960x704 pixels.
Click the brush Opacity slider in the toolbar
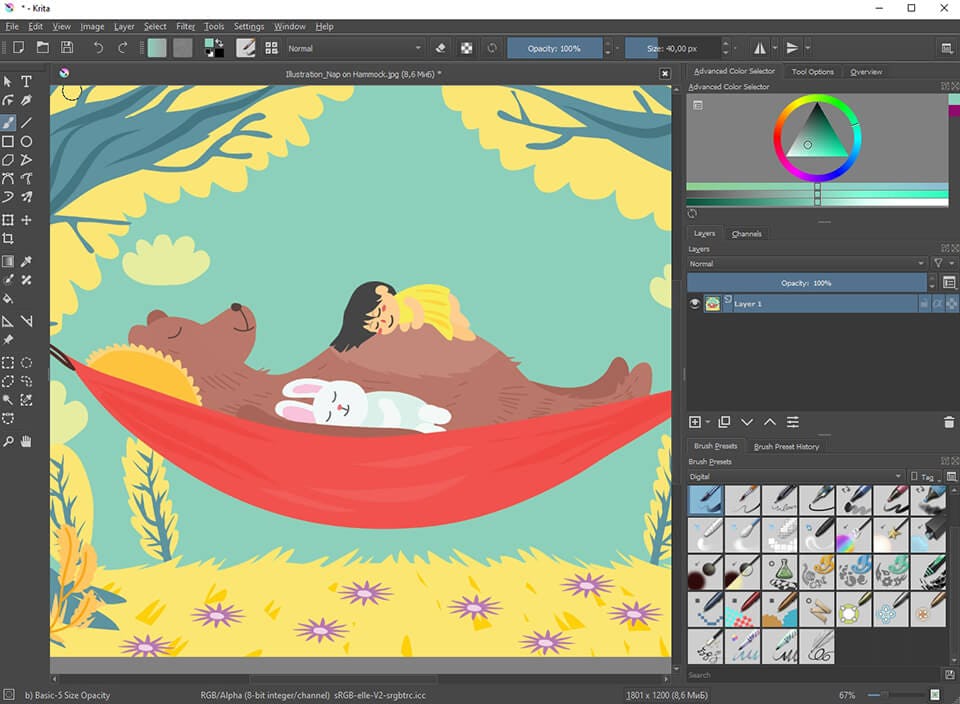pos(555,48)
